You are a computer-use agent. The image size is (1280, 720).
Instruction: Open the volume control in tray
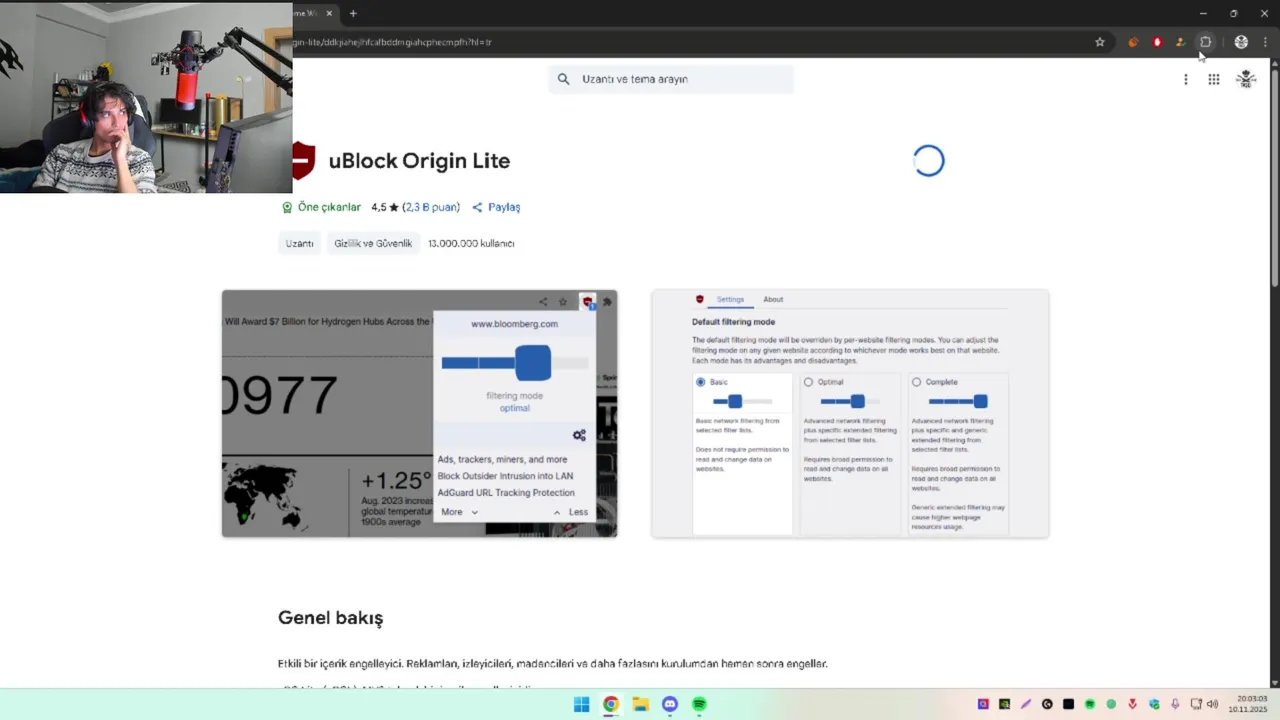[x=1213, y=704]
